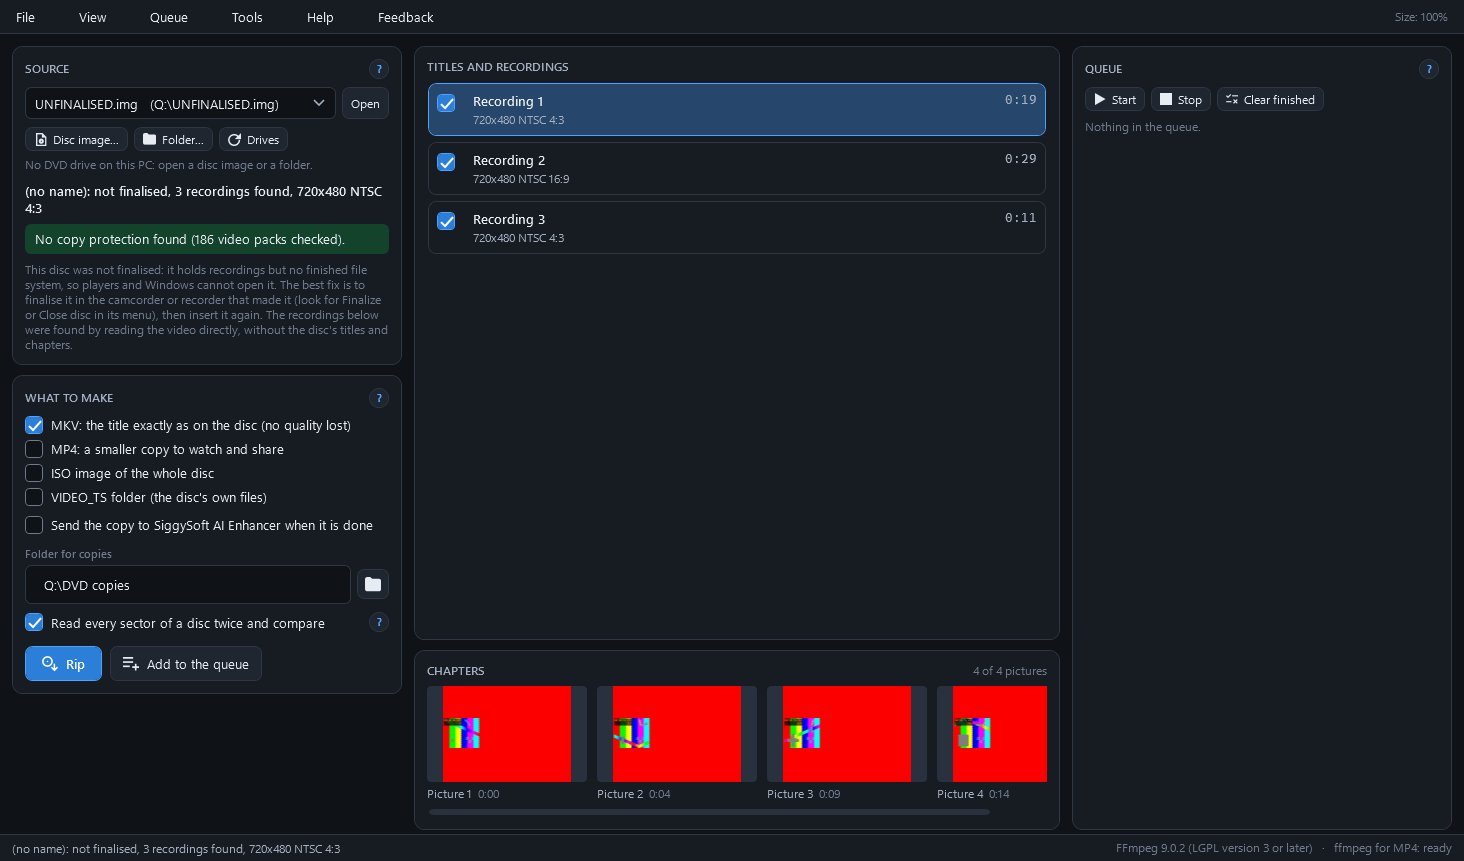This screenshot has height=861, width=1464.
Task: Select the Recording 3 row title
Action: pos(509,219)
